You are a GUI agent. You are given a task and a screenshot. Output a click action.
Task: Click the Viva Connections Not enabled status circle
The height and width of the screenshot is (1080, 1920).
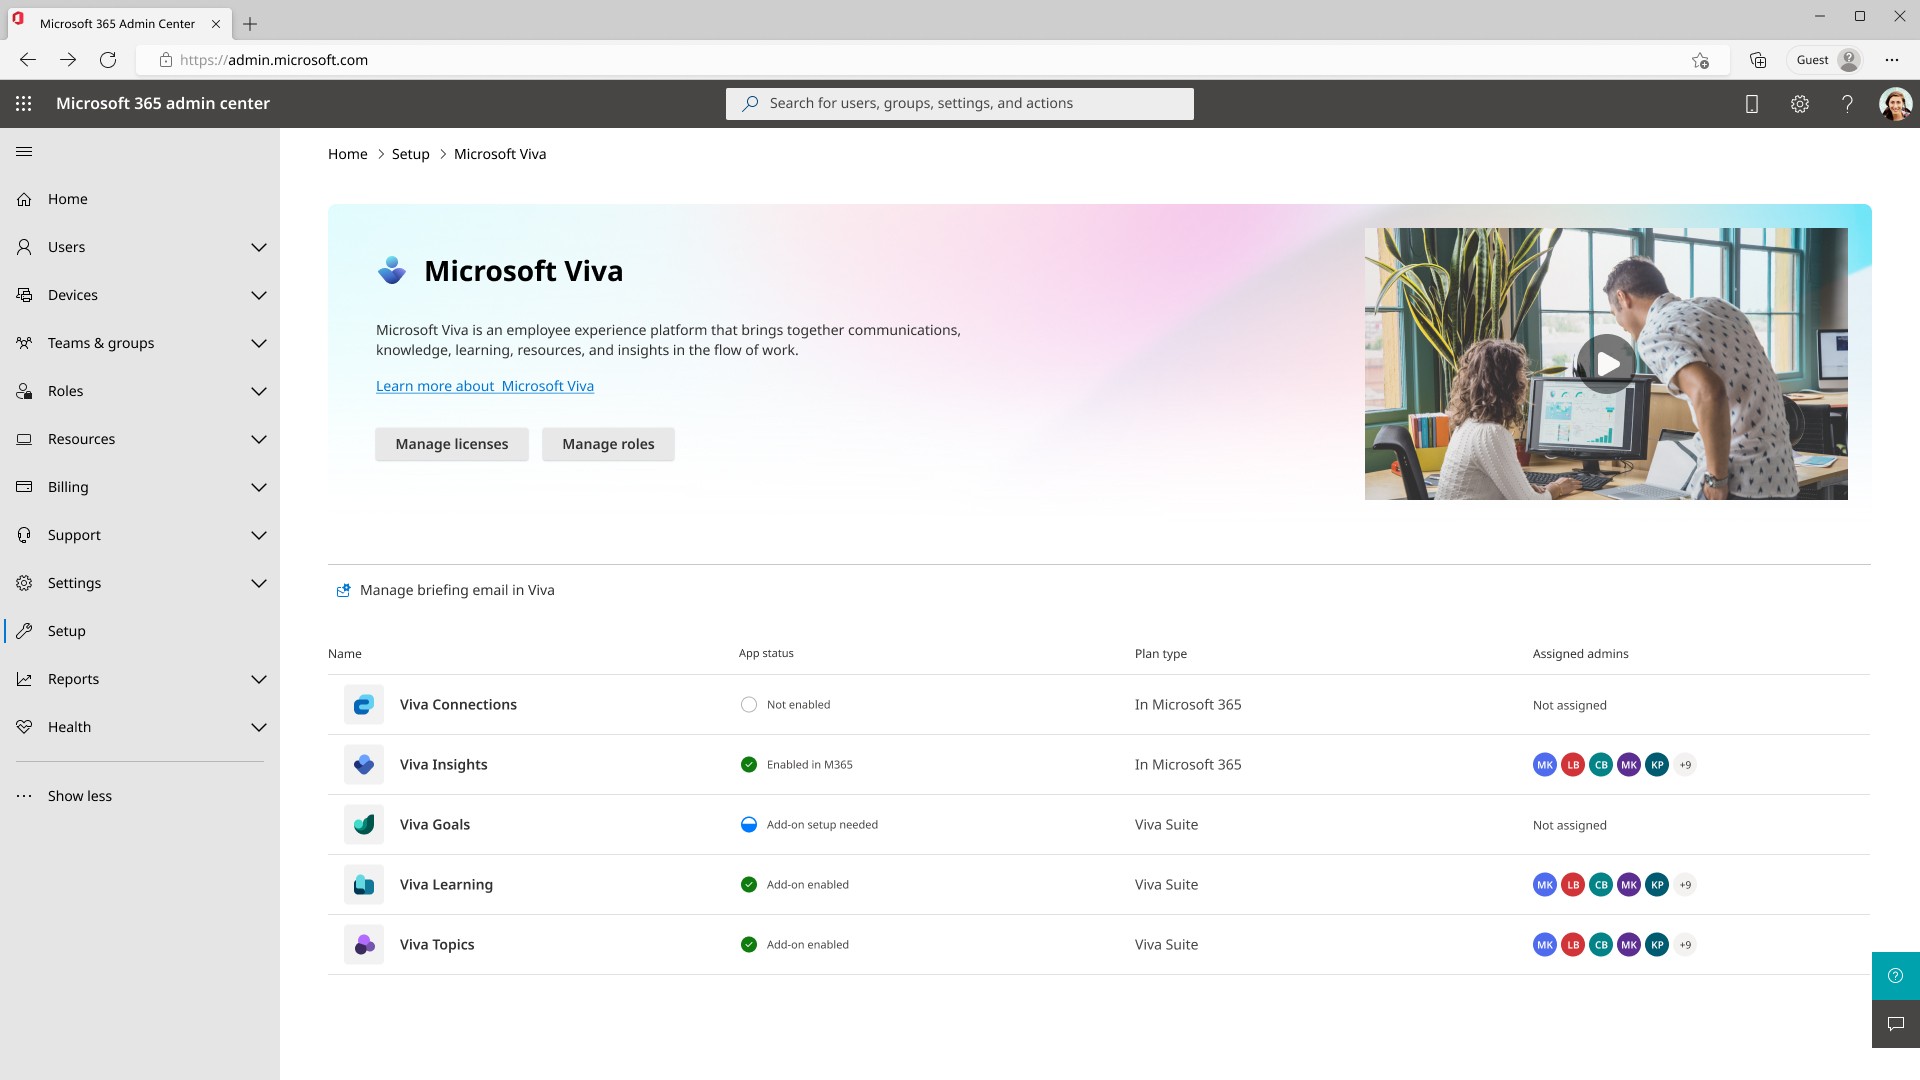click(748, 705)
